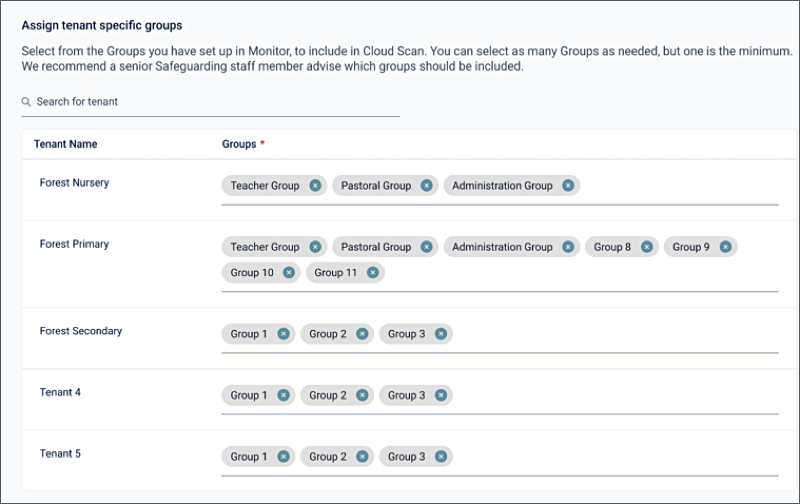Click Administration Group label in Forest Nursery
Screen dimensions: 800x504
pyautogui.click(x=502, y=186)
